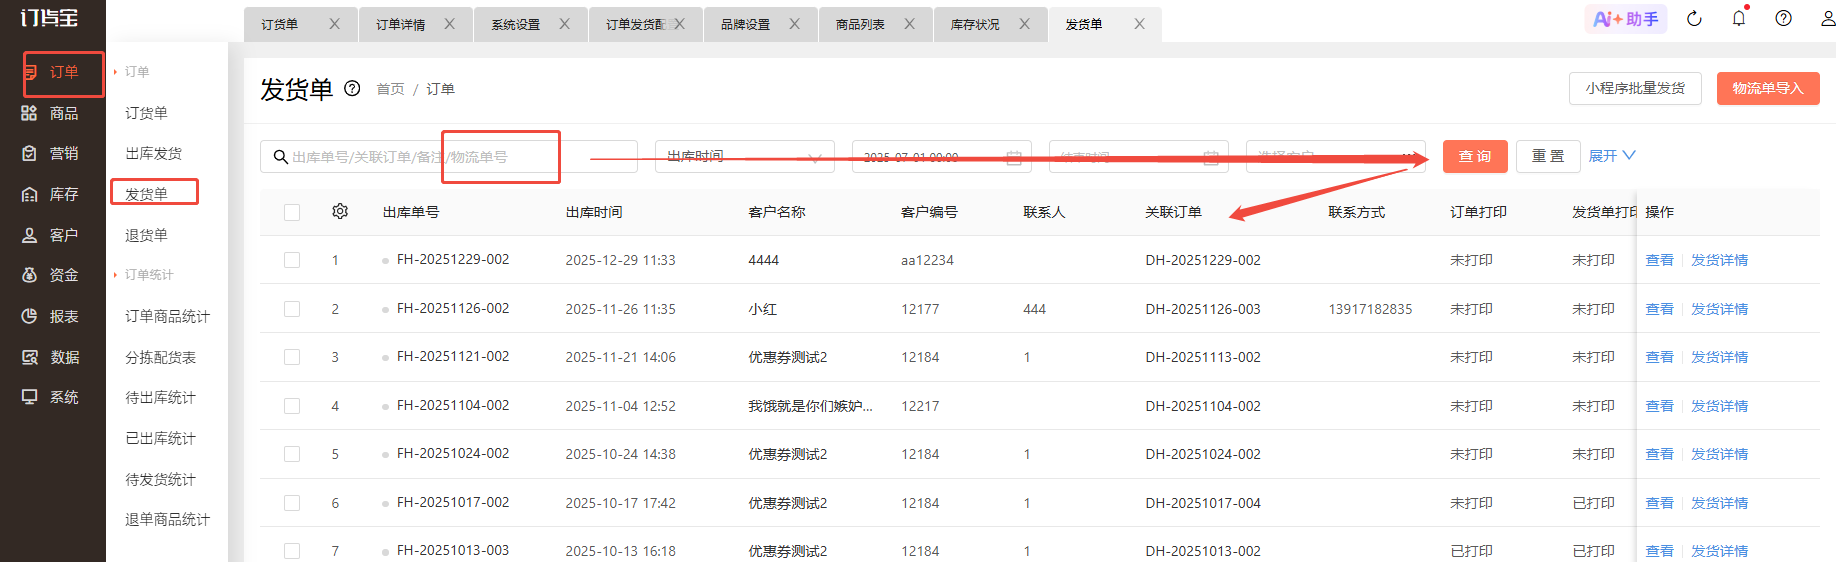Open the end date picker
Image resolution: width=1836 pixels, height=562 pixels.
[1138, 157]
